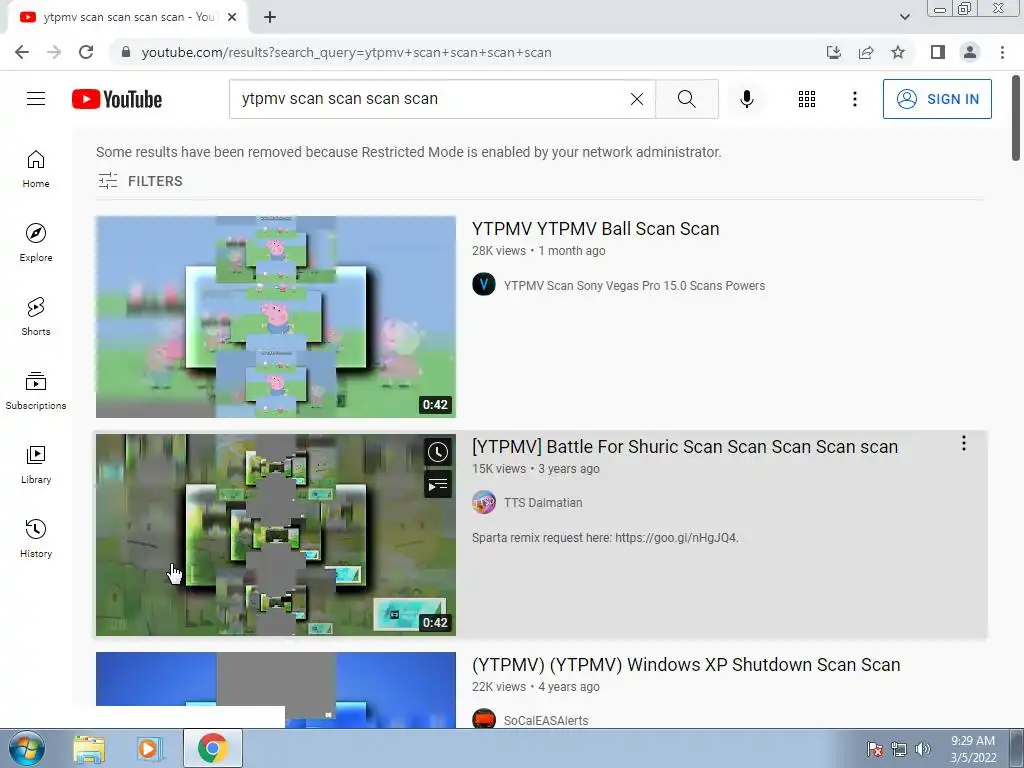Viewport: 1024px width, 768px height.
Task: Click the address bar URL
Action: tap(346, 52)
